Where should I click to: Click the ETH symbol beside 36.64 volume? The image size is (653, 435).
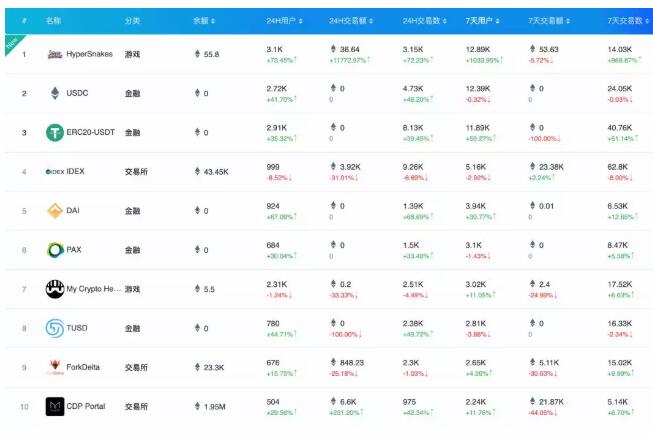click(333, 49)
